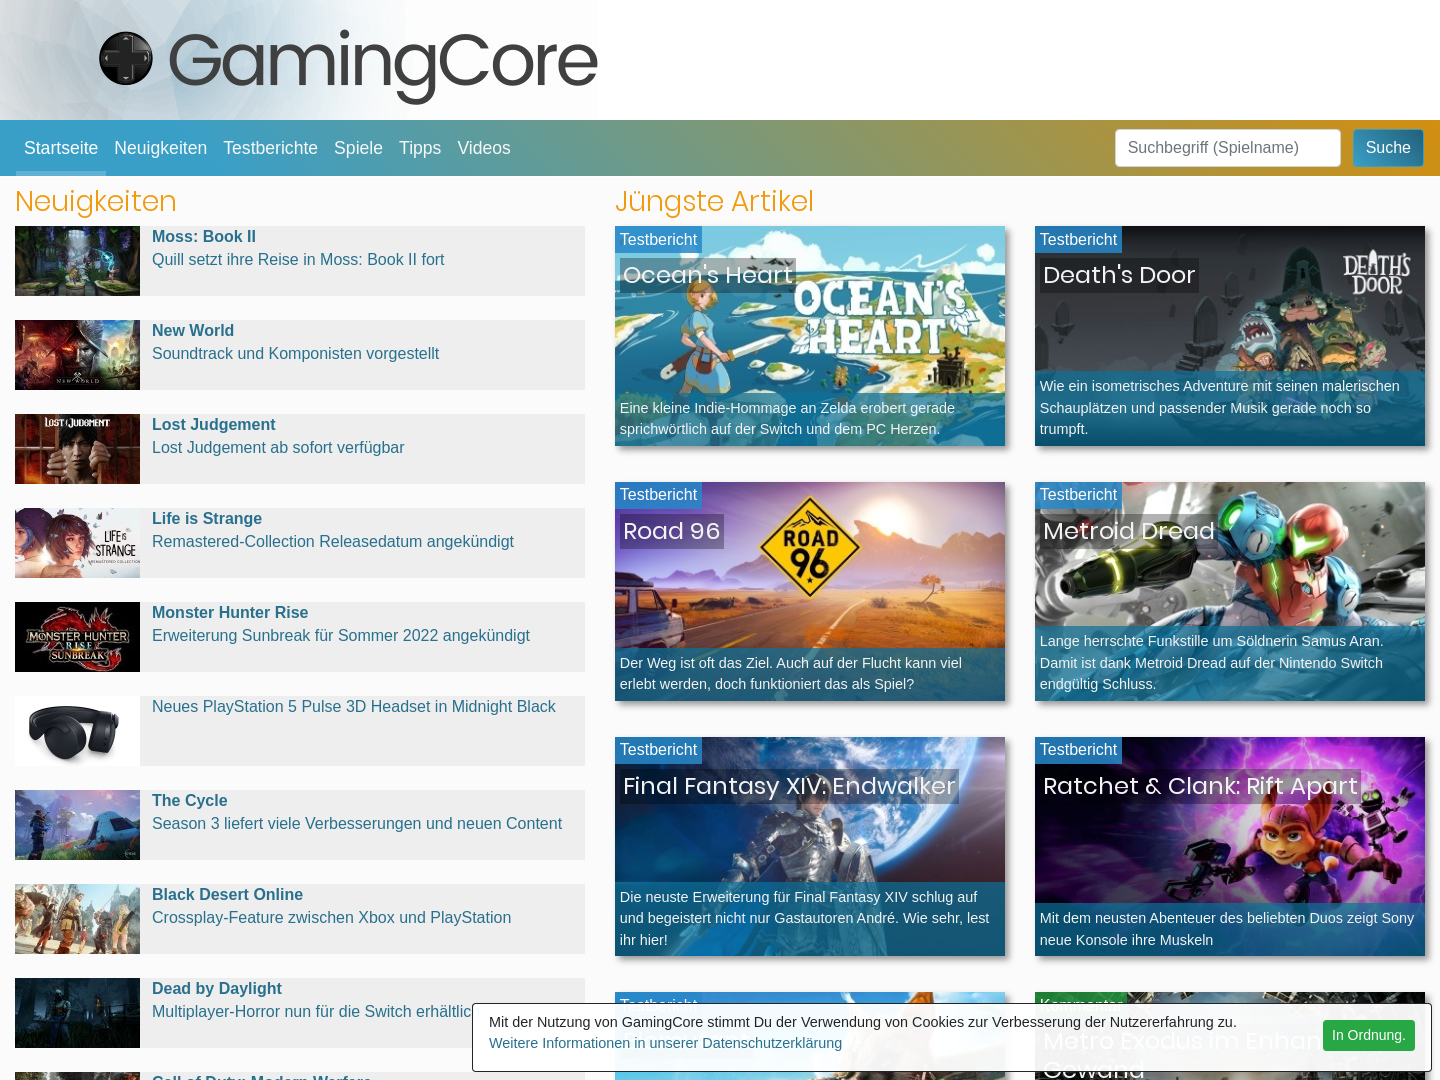The width and height of the screenshot is (1440, 1080).
Task: Click the GamingCore gamepad logo icon
Action: pyautogui.click(x=126, y=59)
